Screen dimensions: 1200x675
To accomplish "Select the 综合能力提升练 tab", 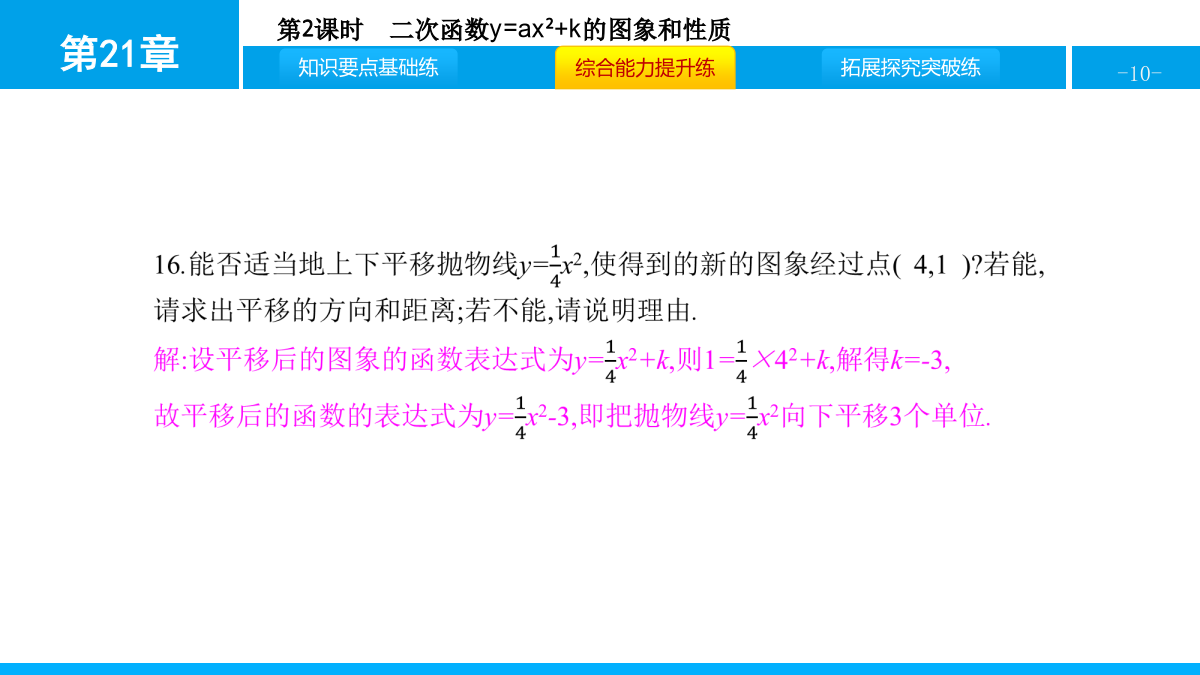I will point(645,68).
